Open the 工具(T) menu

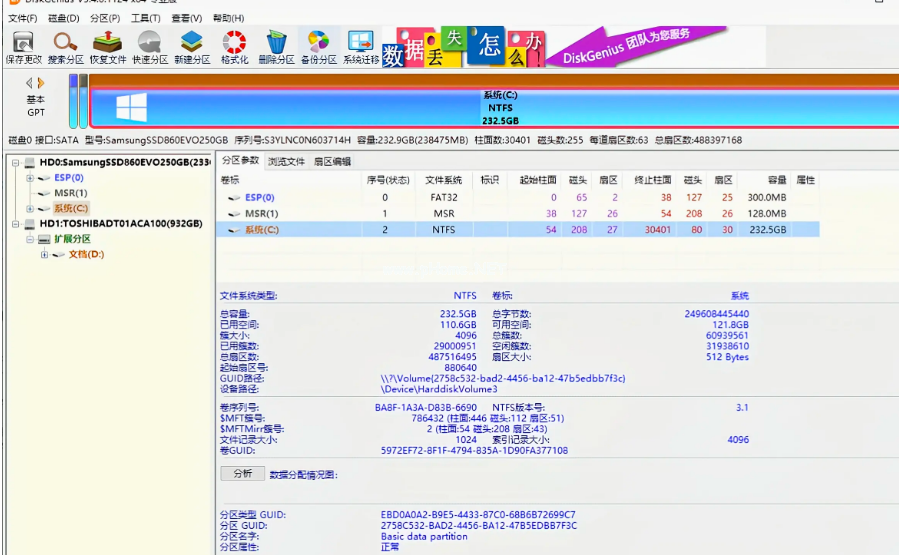[x=145, y=18]
